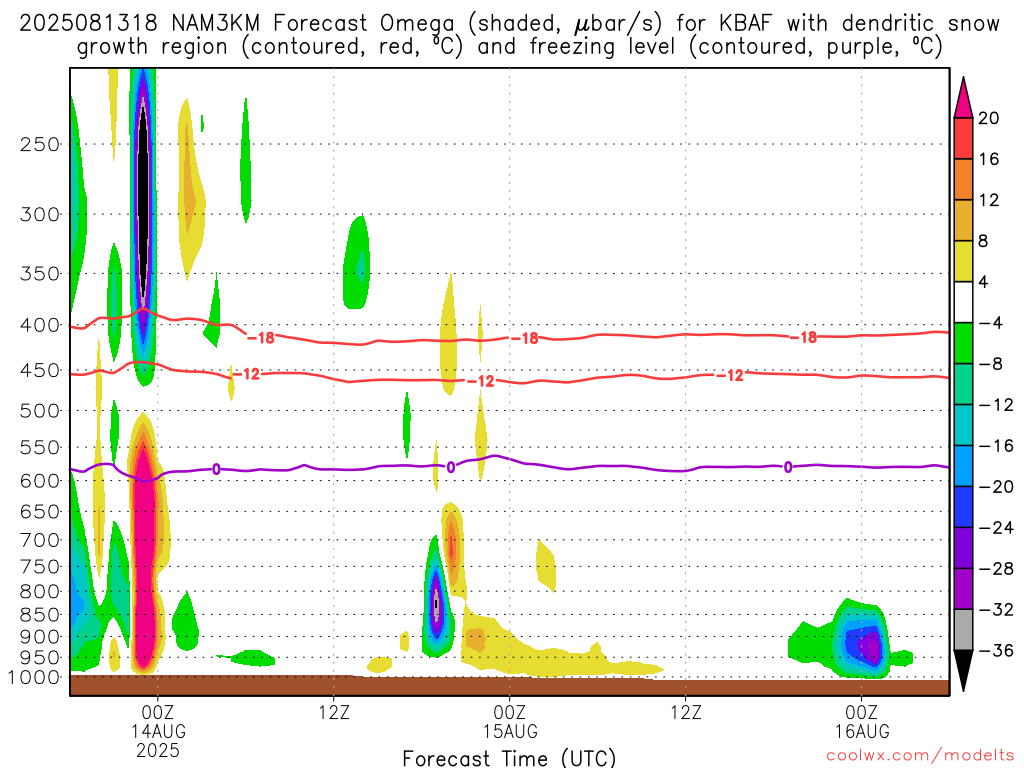Screen dimensions: 1024x768
Task: Click the colorbar value label 20
Action: pyautogui.click(x=989, y=118)
